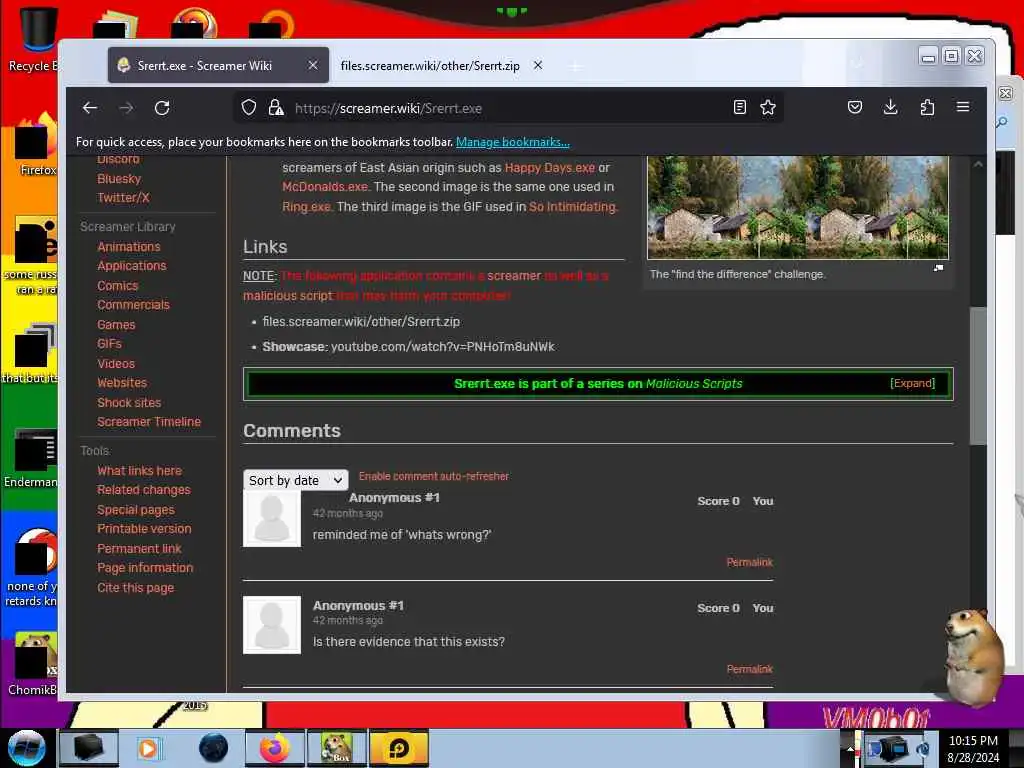Browse the Applications library category
The image size is (1024, 768).
(132, 266)
